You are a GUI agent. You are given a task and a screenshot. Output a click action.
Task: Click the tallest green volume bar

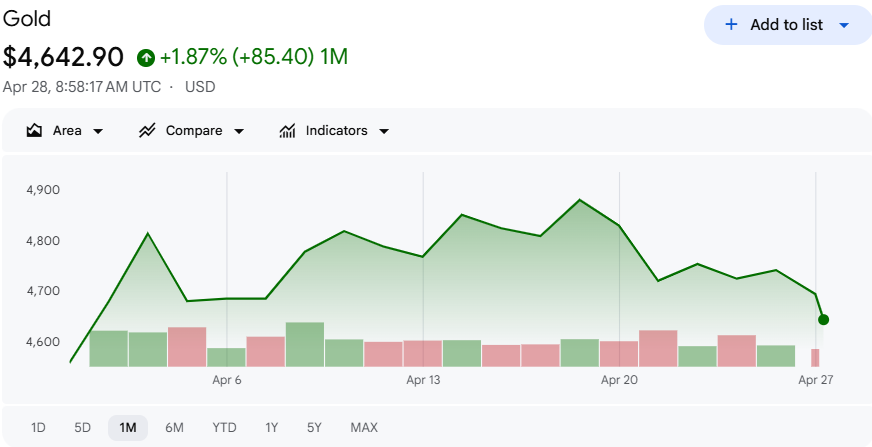point(305,344)
